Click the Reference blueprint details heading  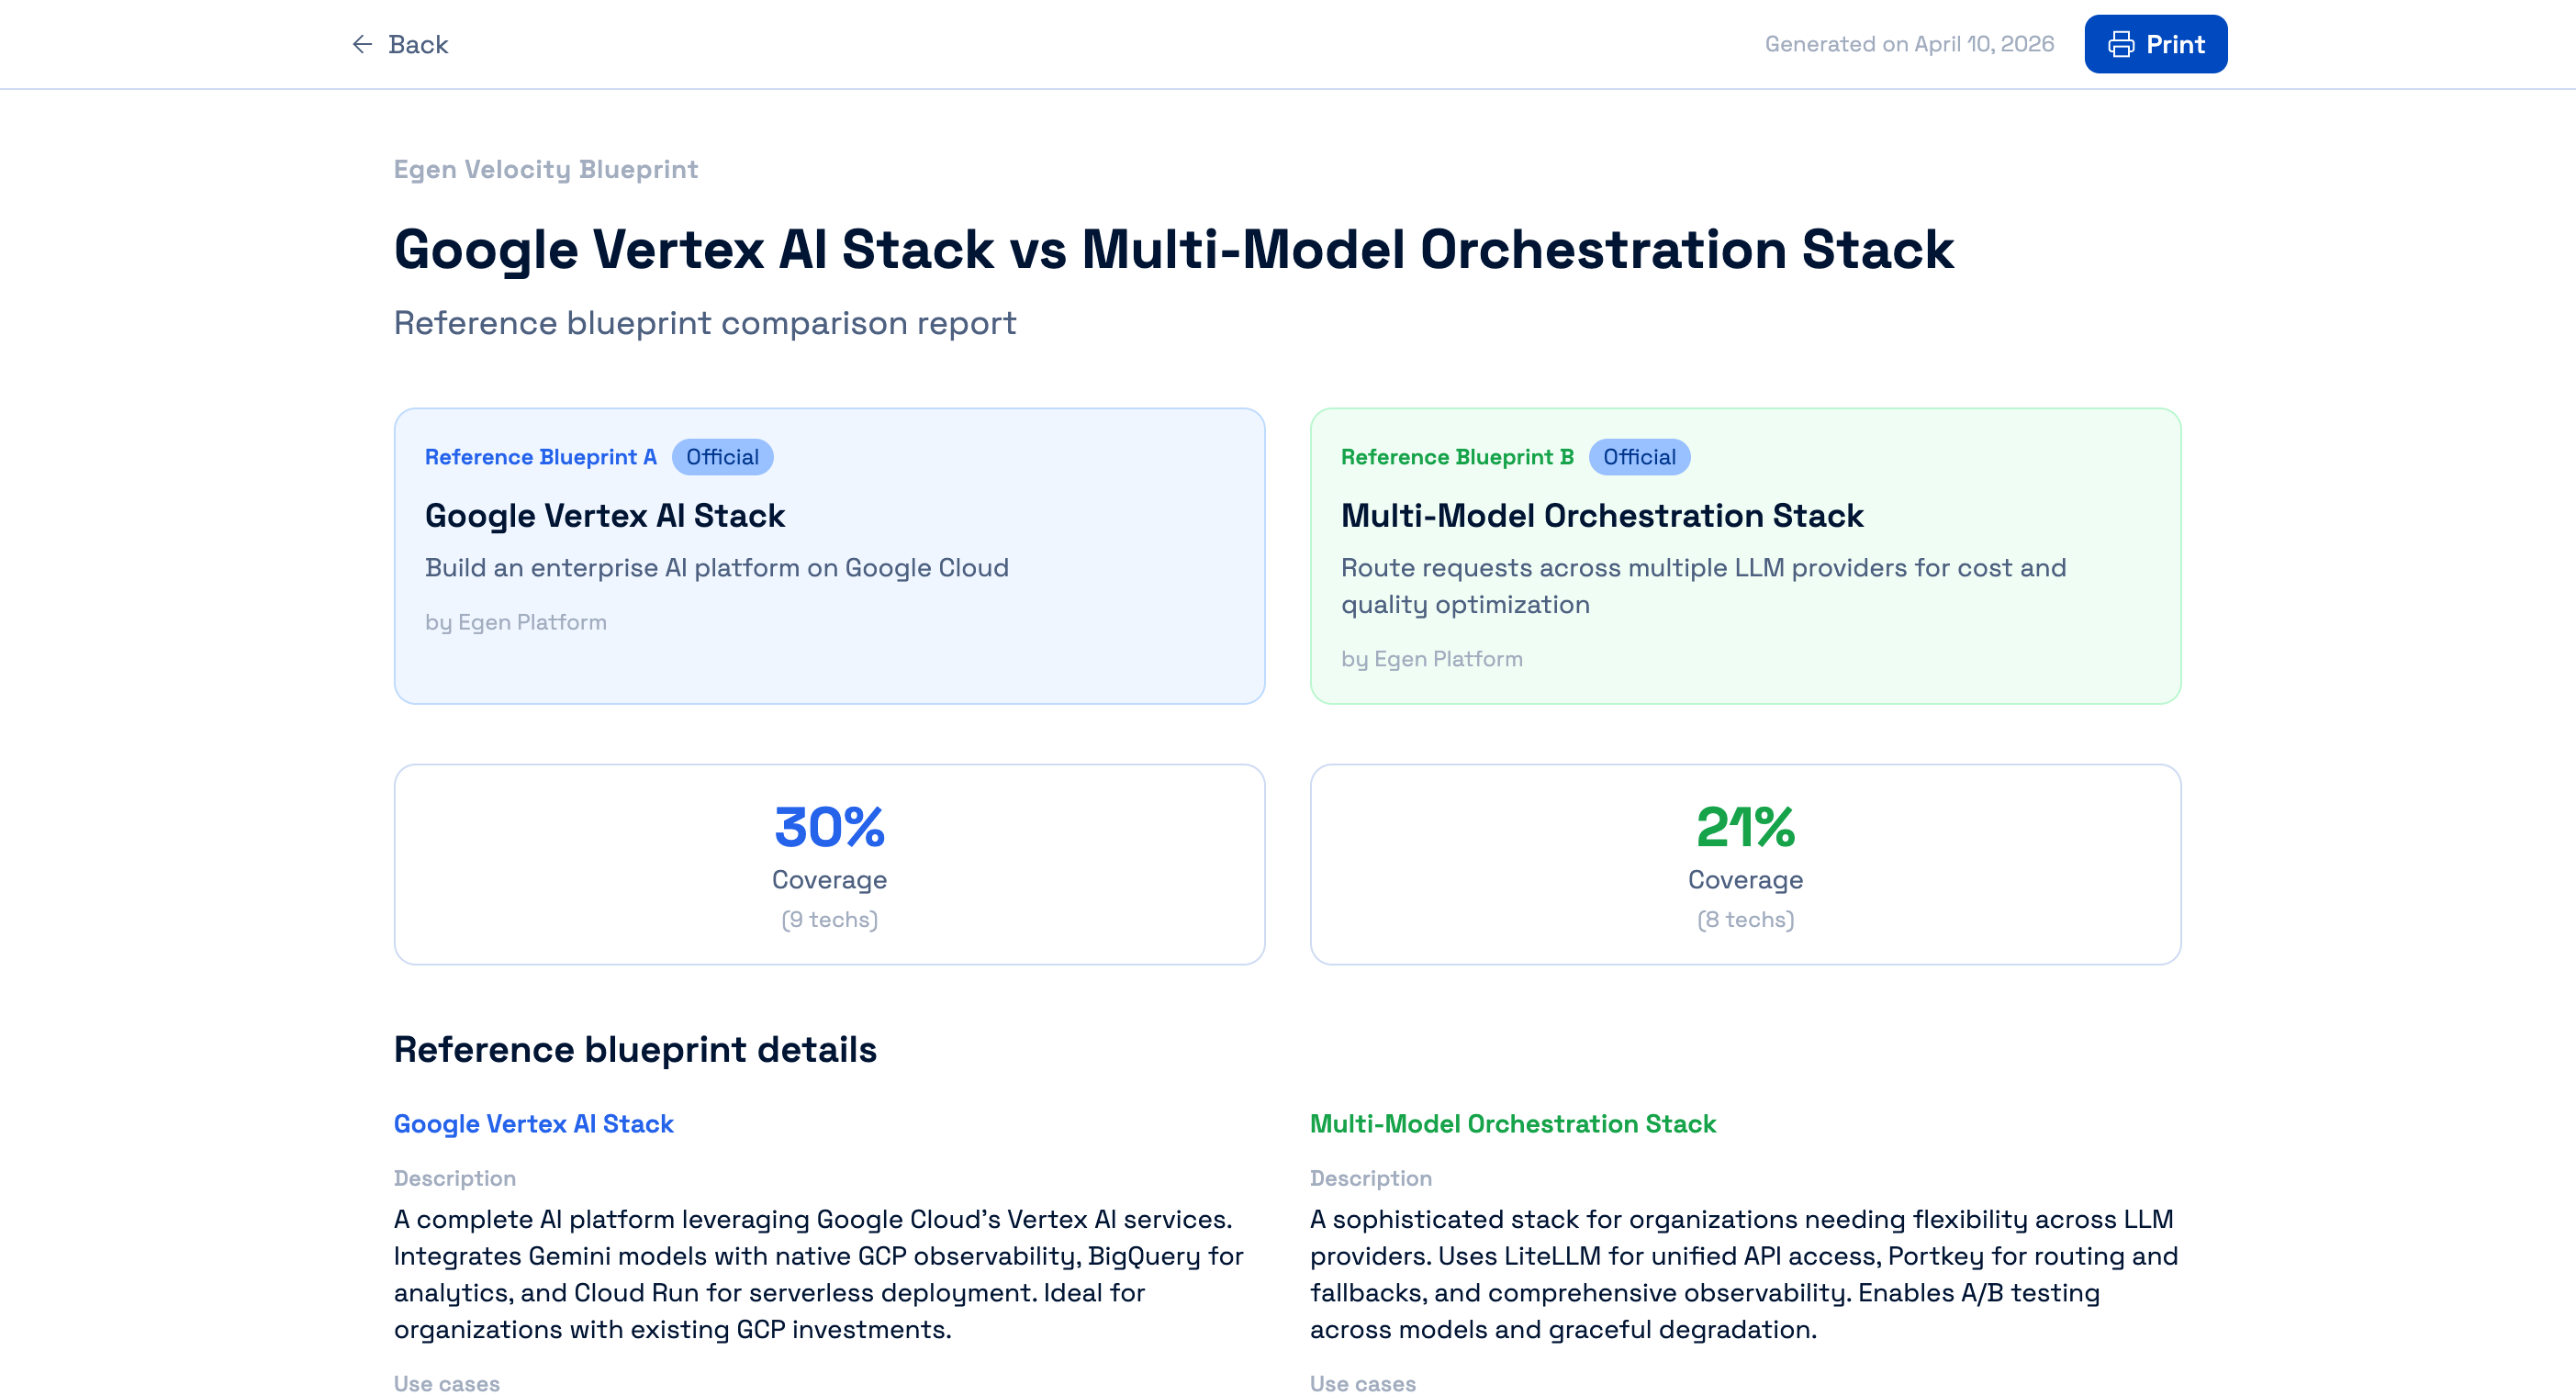(x=635, y=1049)
